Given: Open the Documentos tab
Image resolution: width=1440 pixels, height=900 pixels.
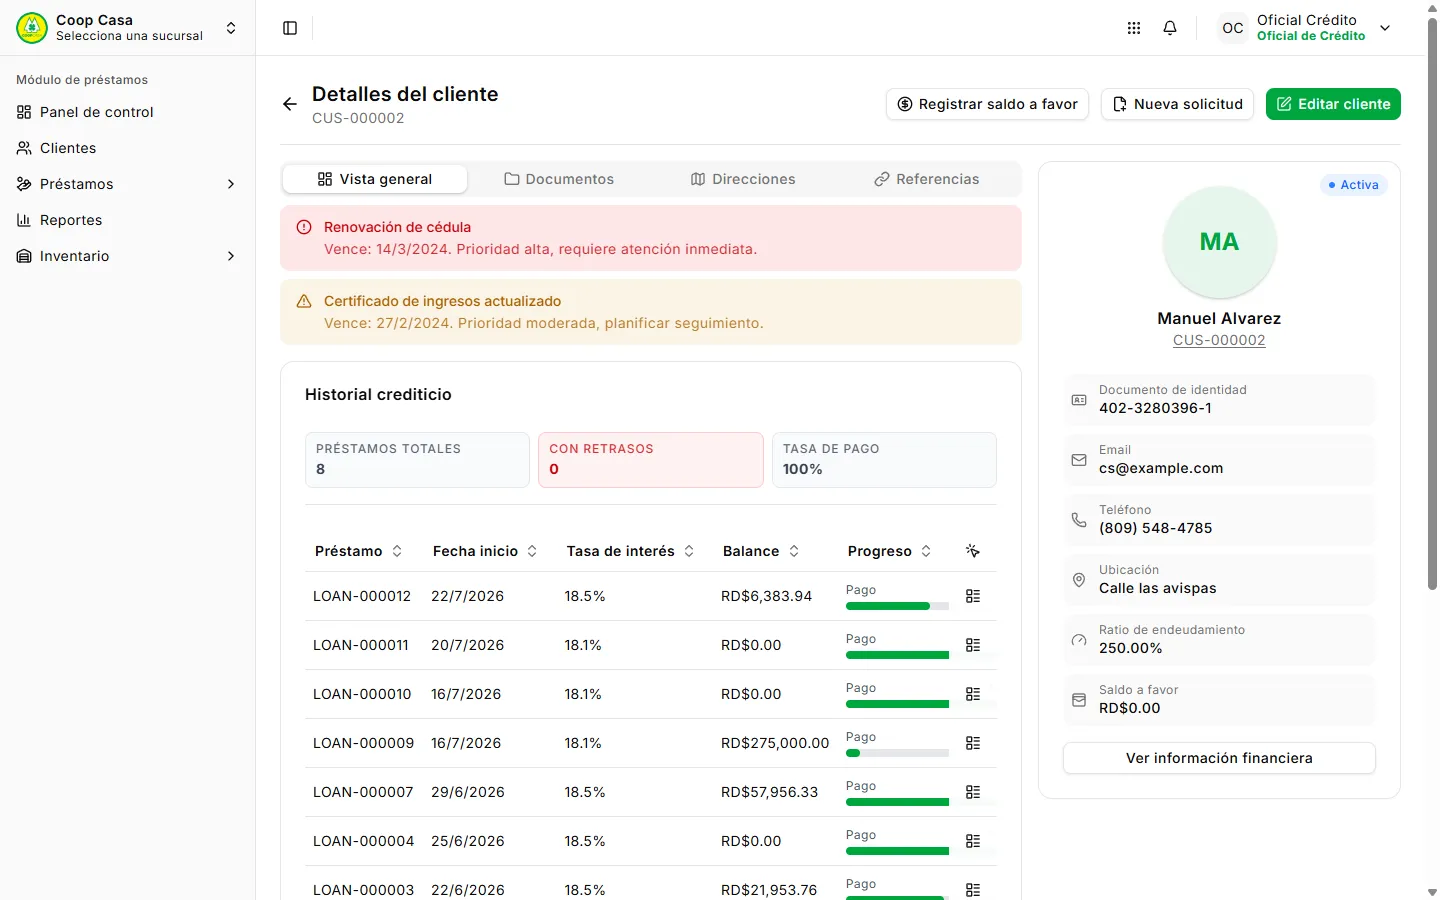Looking at the screenshot, I should [559, 179].
